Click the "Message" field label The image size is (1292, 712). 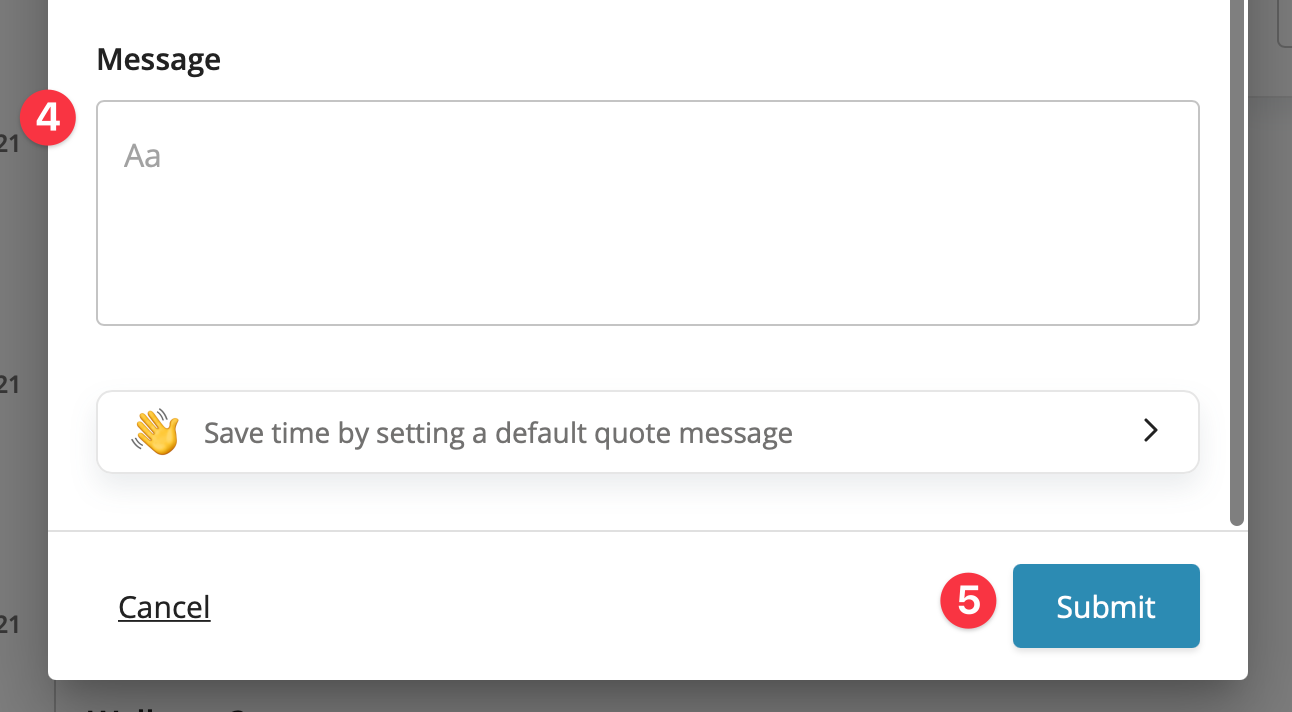[158, 60]
